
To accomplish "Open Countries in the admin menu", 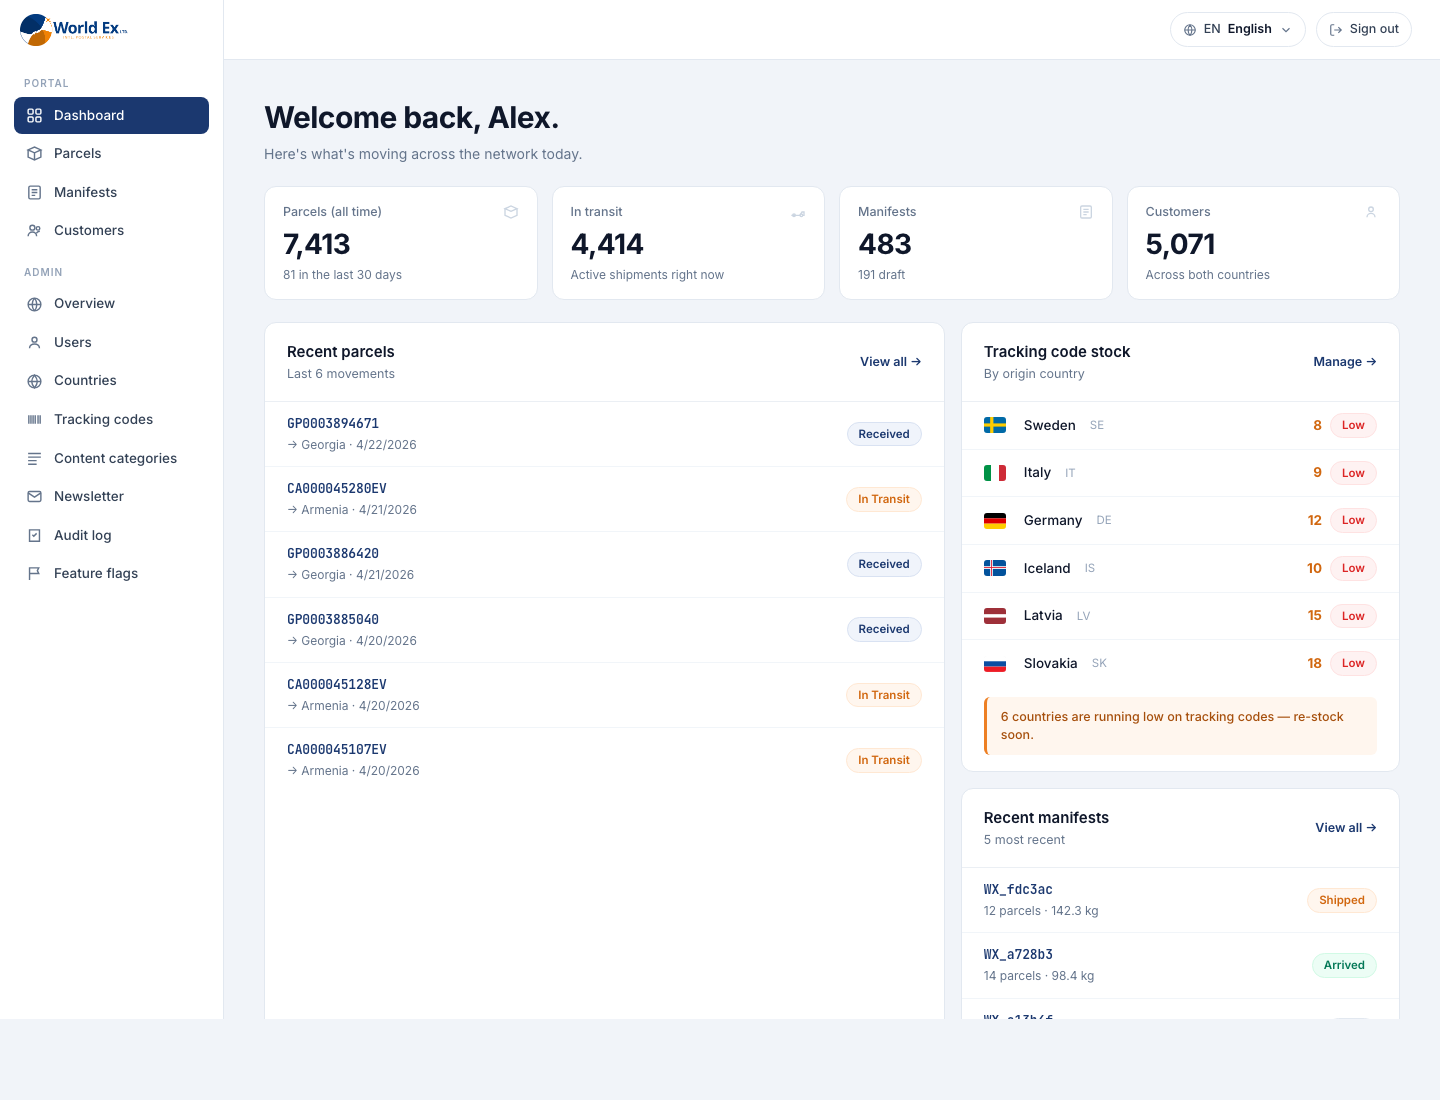I will [111, 381].
